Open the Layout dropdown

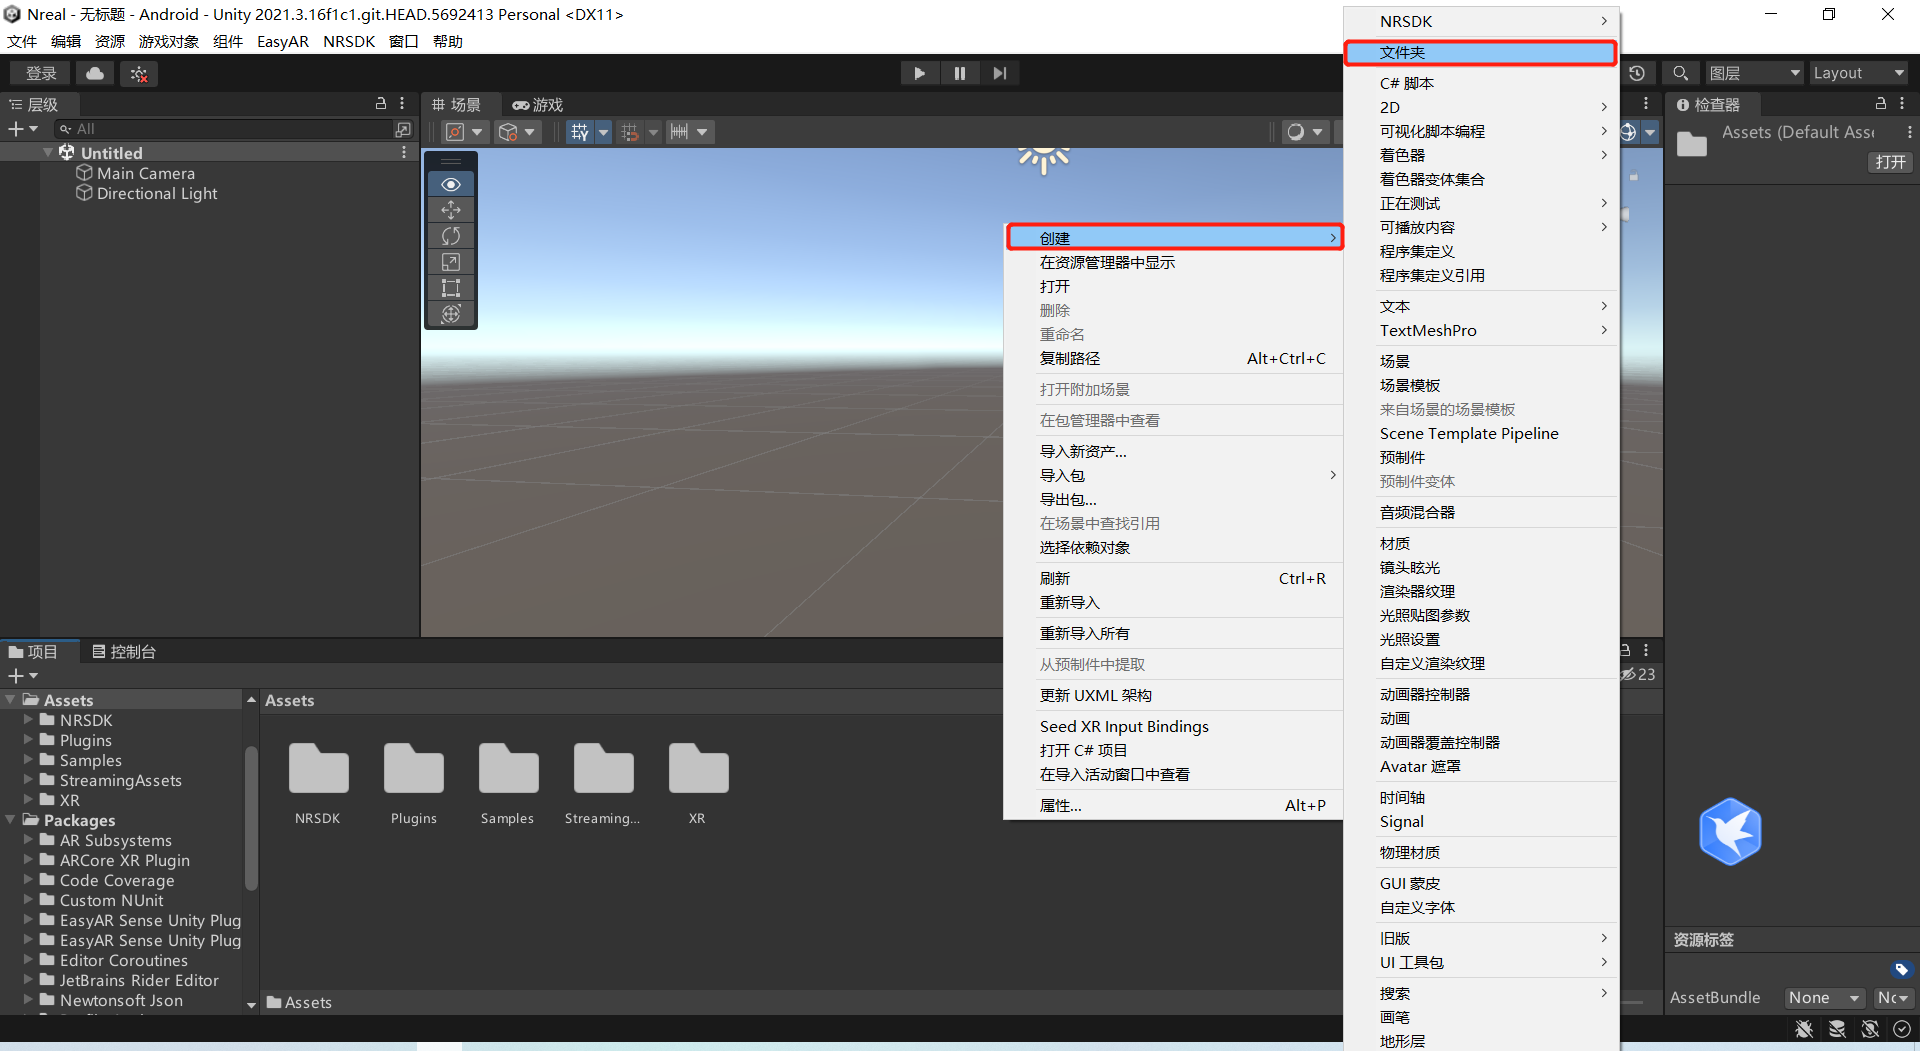pos(1859,73)
